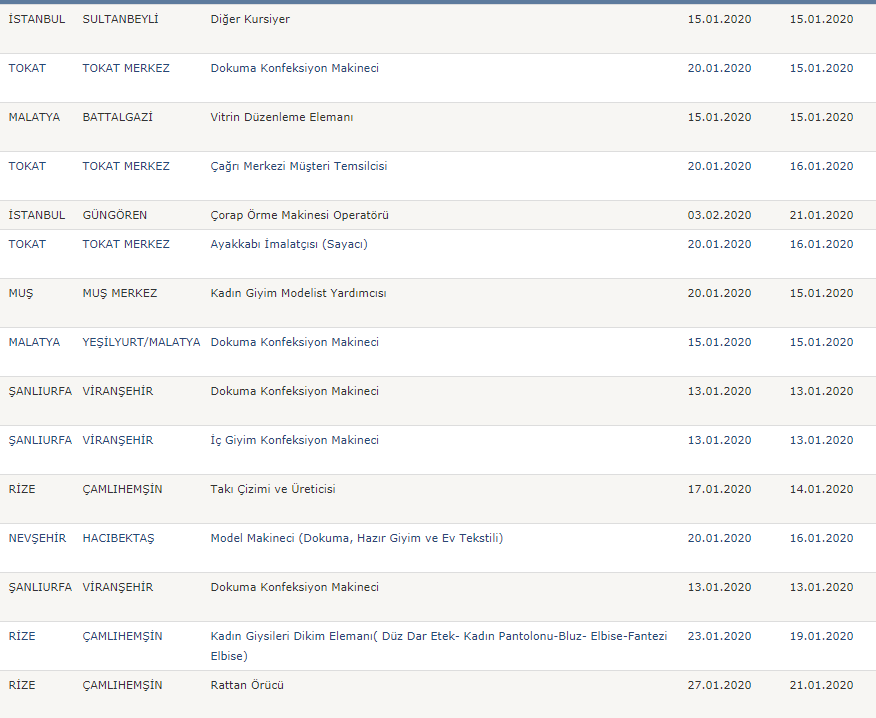
Task: Click the 27.01.2020 date in Rattan row
Action: pyautogui.click(x=719, y=685)
